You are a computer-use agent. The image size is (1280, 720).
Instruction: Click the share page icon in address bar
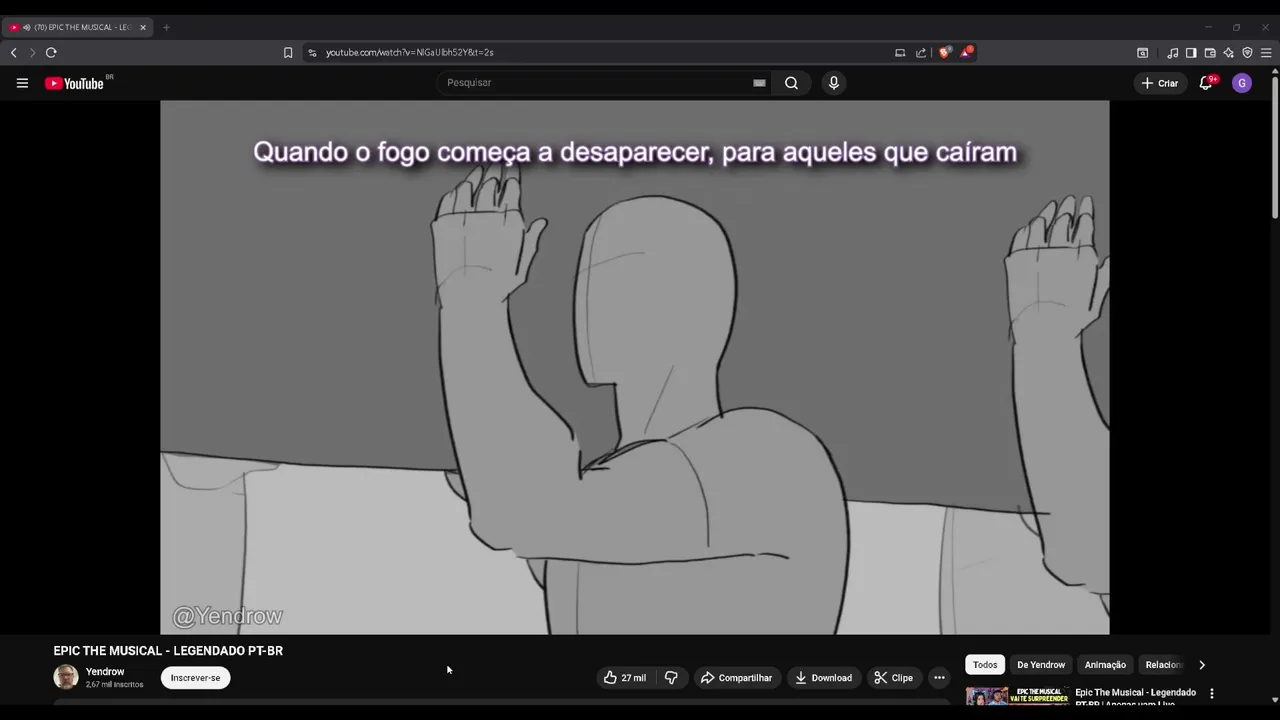921,52
